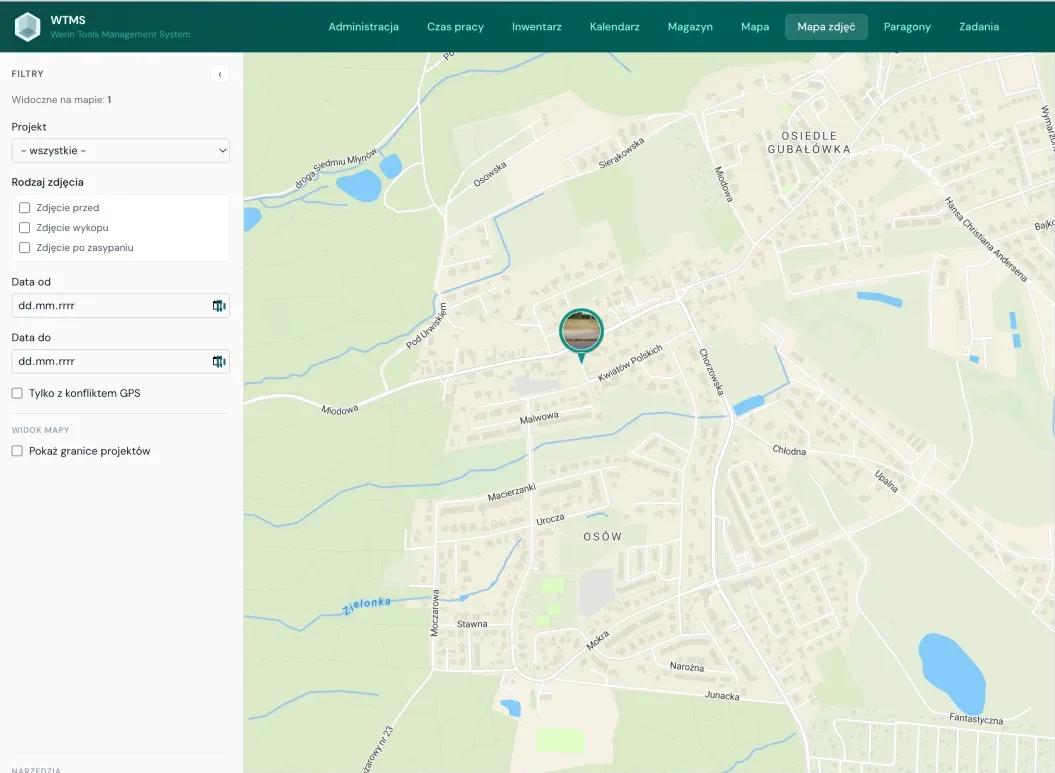The height and width of the screenshot is (773, 1055).
Task: Navigate to the Mapa page
Action: coord(755,27)
